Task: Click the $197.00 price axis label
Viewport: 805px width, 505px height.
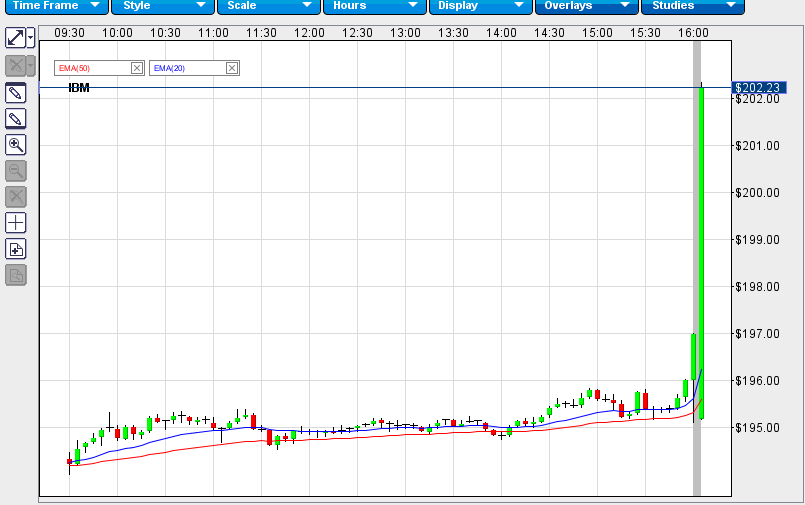Action: 757,334
